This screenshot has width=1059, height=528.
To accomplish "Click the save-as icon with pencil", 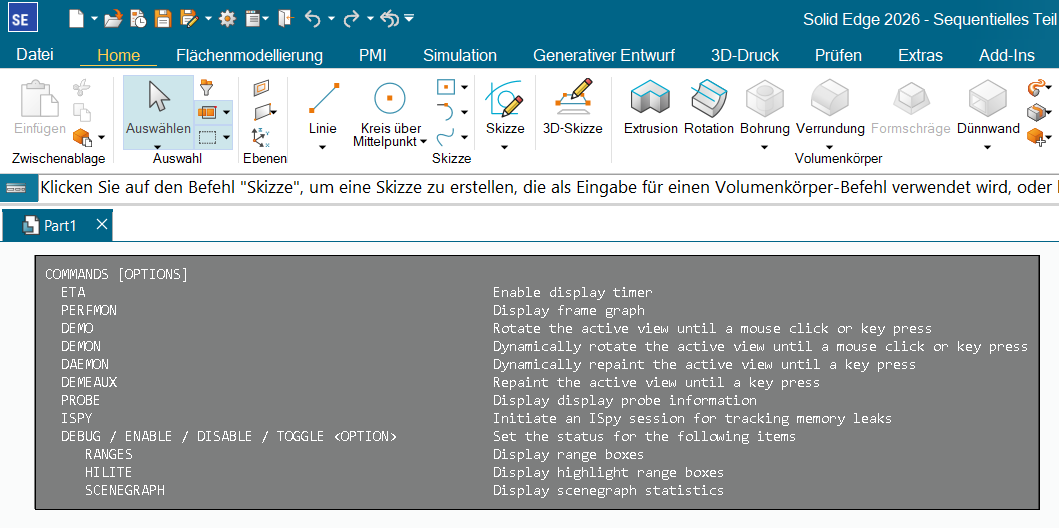I will coord(188,19).
